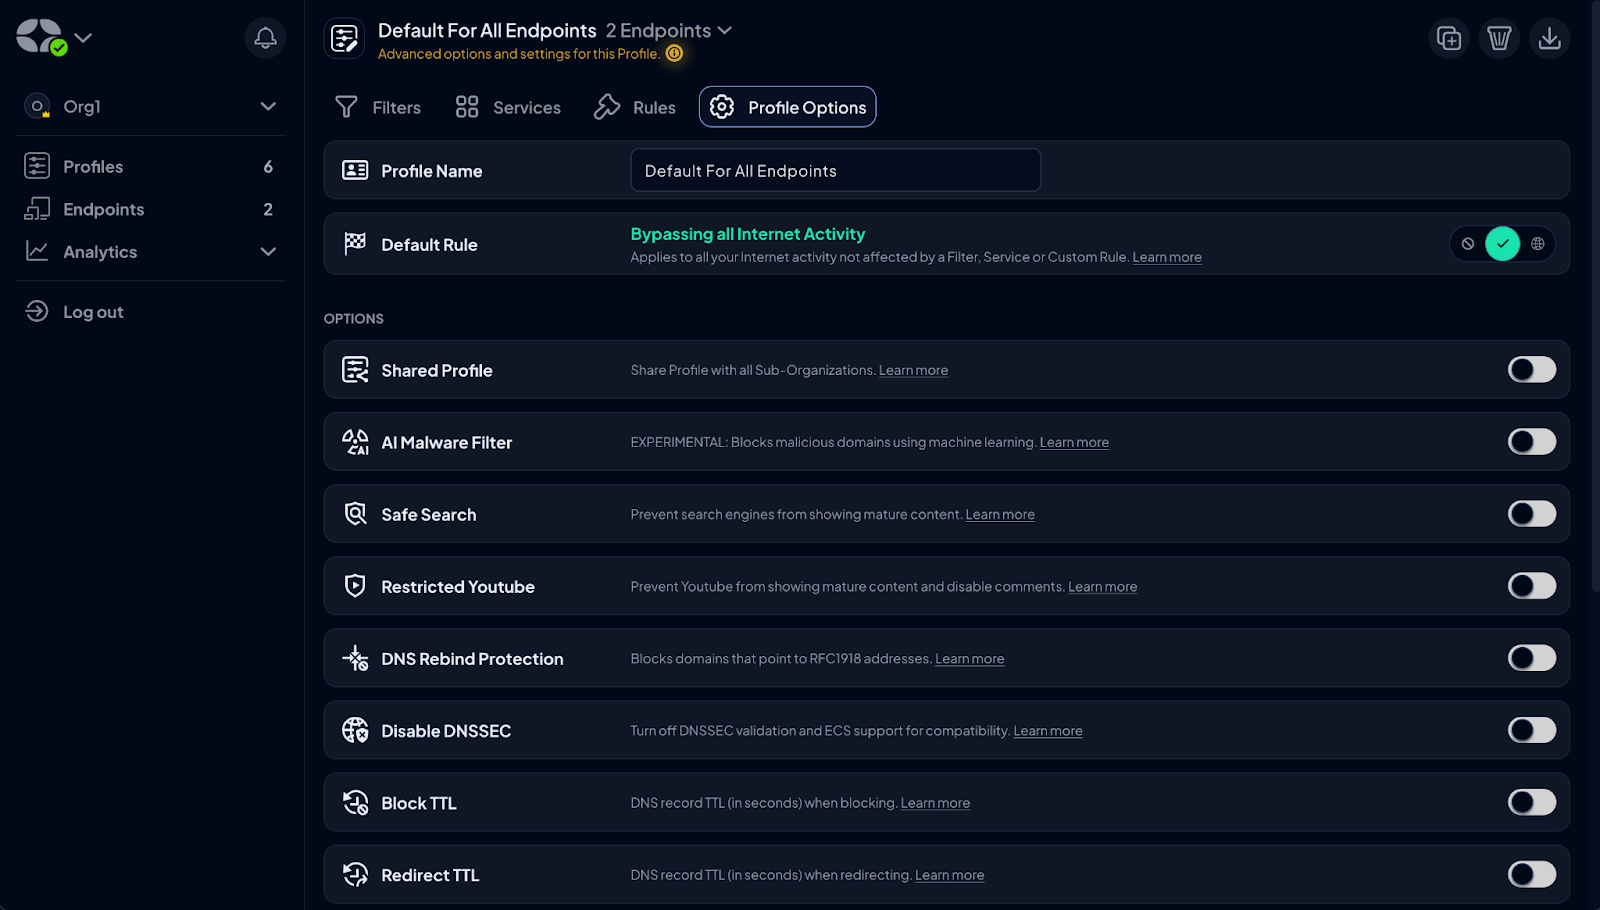Click the AI Malware Filter icon
This screenshot has height=910, width=1600.
pos(355,442)
